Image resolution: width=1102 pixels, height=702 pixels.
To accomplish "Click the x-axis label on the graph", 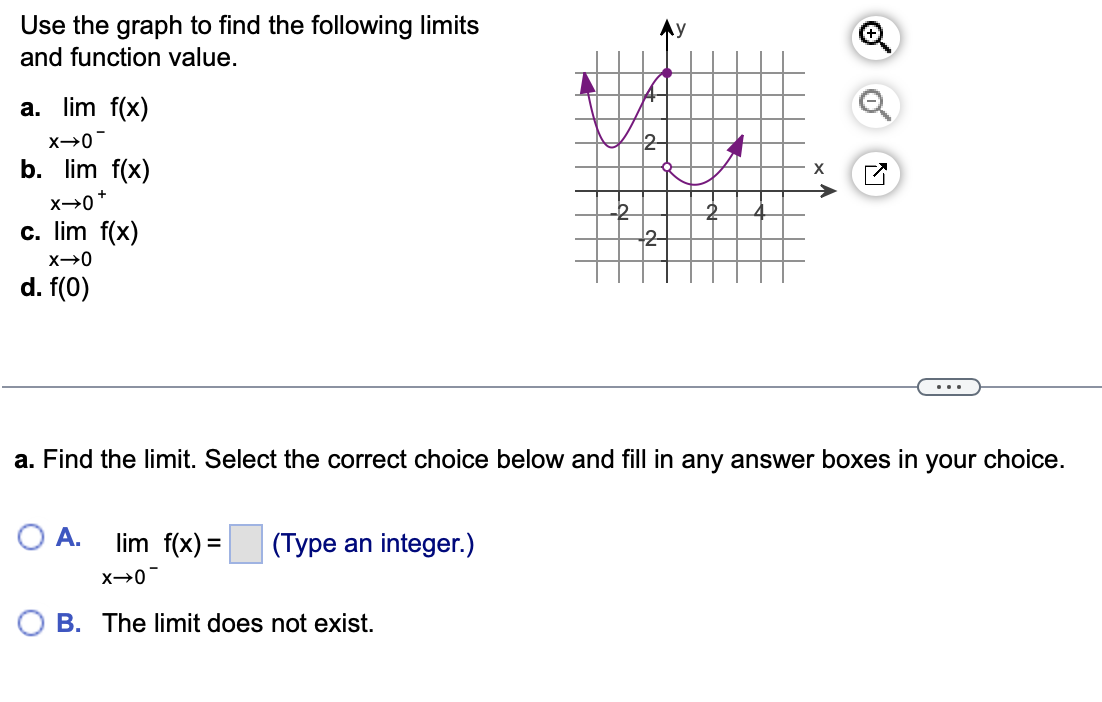I will (x=818, y=170).
